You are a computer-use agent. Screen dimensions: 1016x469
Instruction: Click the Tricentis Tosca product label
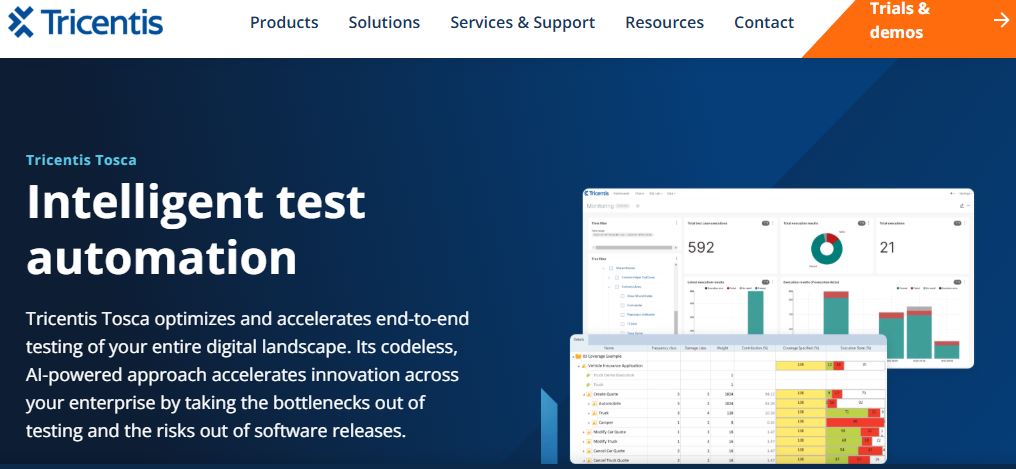tap(81, 159)
